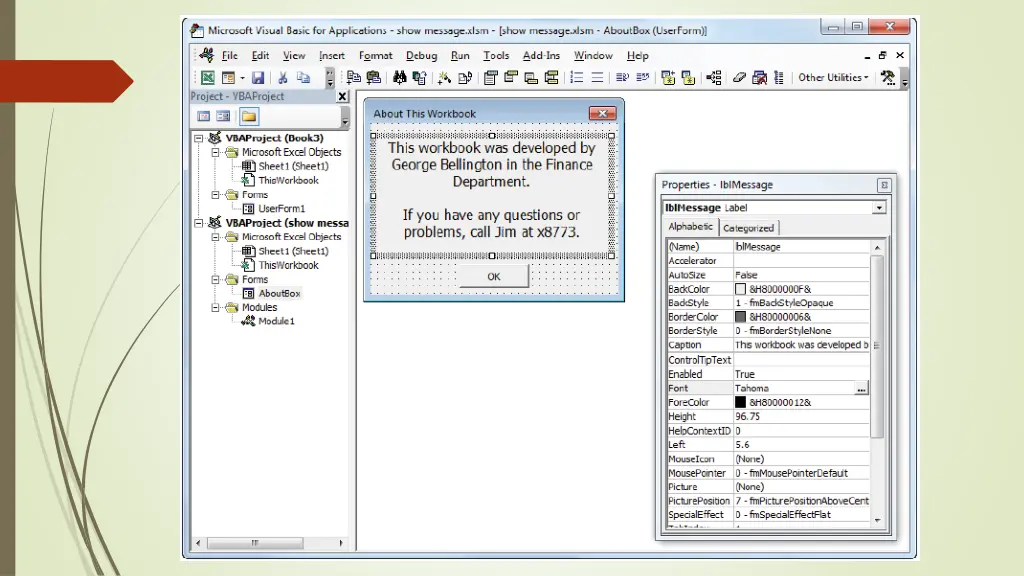
Task: Click the VBA application icon left of File
Action: (207, 56)
